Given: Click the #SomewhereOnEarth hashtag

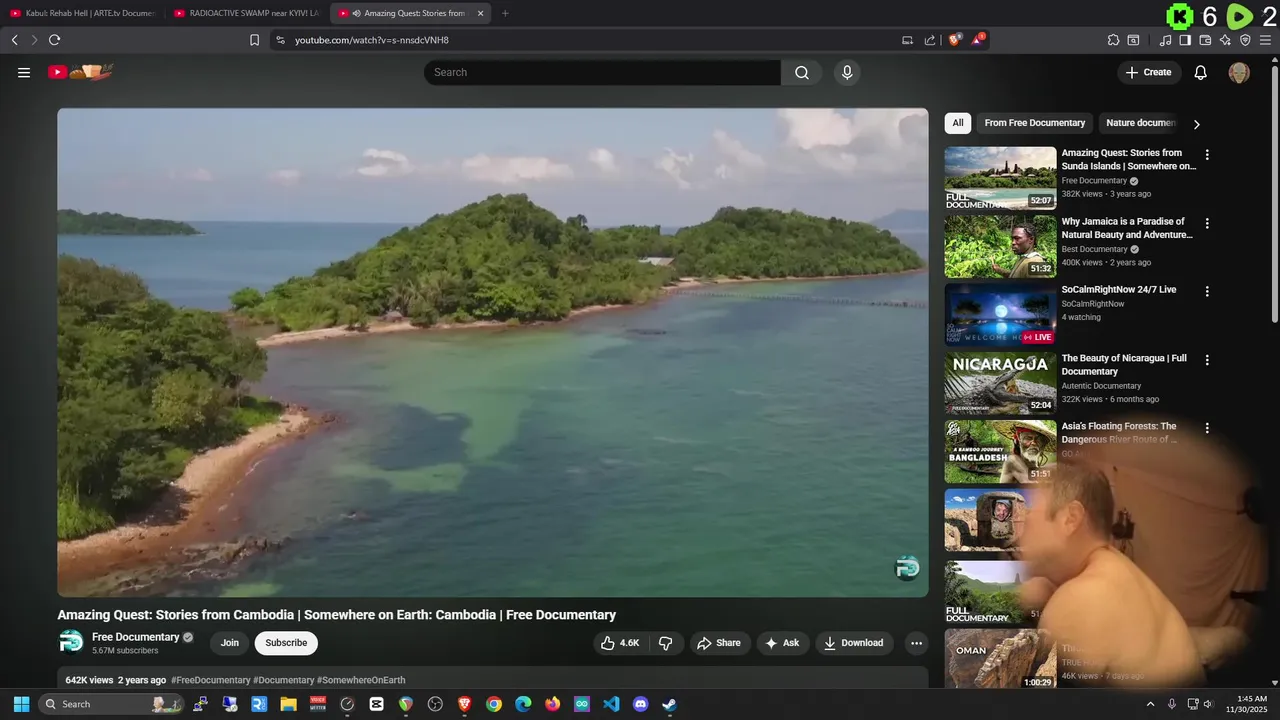Looking at the screenshot, I should pos(361,680).
